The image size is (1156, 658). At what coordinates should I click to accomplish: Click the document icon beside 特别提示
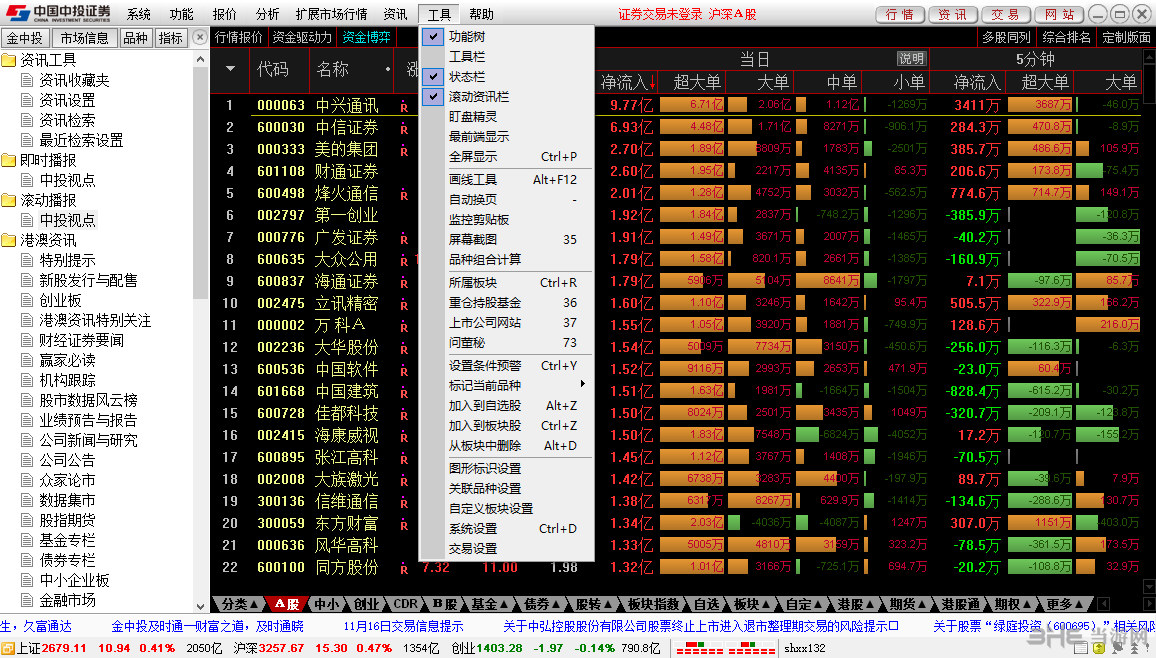click(27, 260)
